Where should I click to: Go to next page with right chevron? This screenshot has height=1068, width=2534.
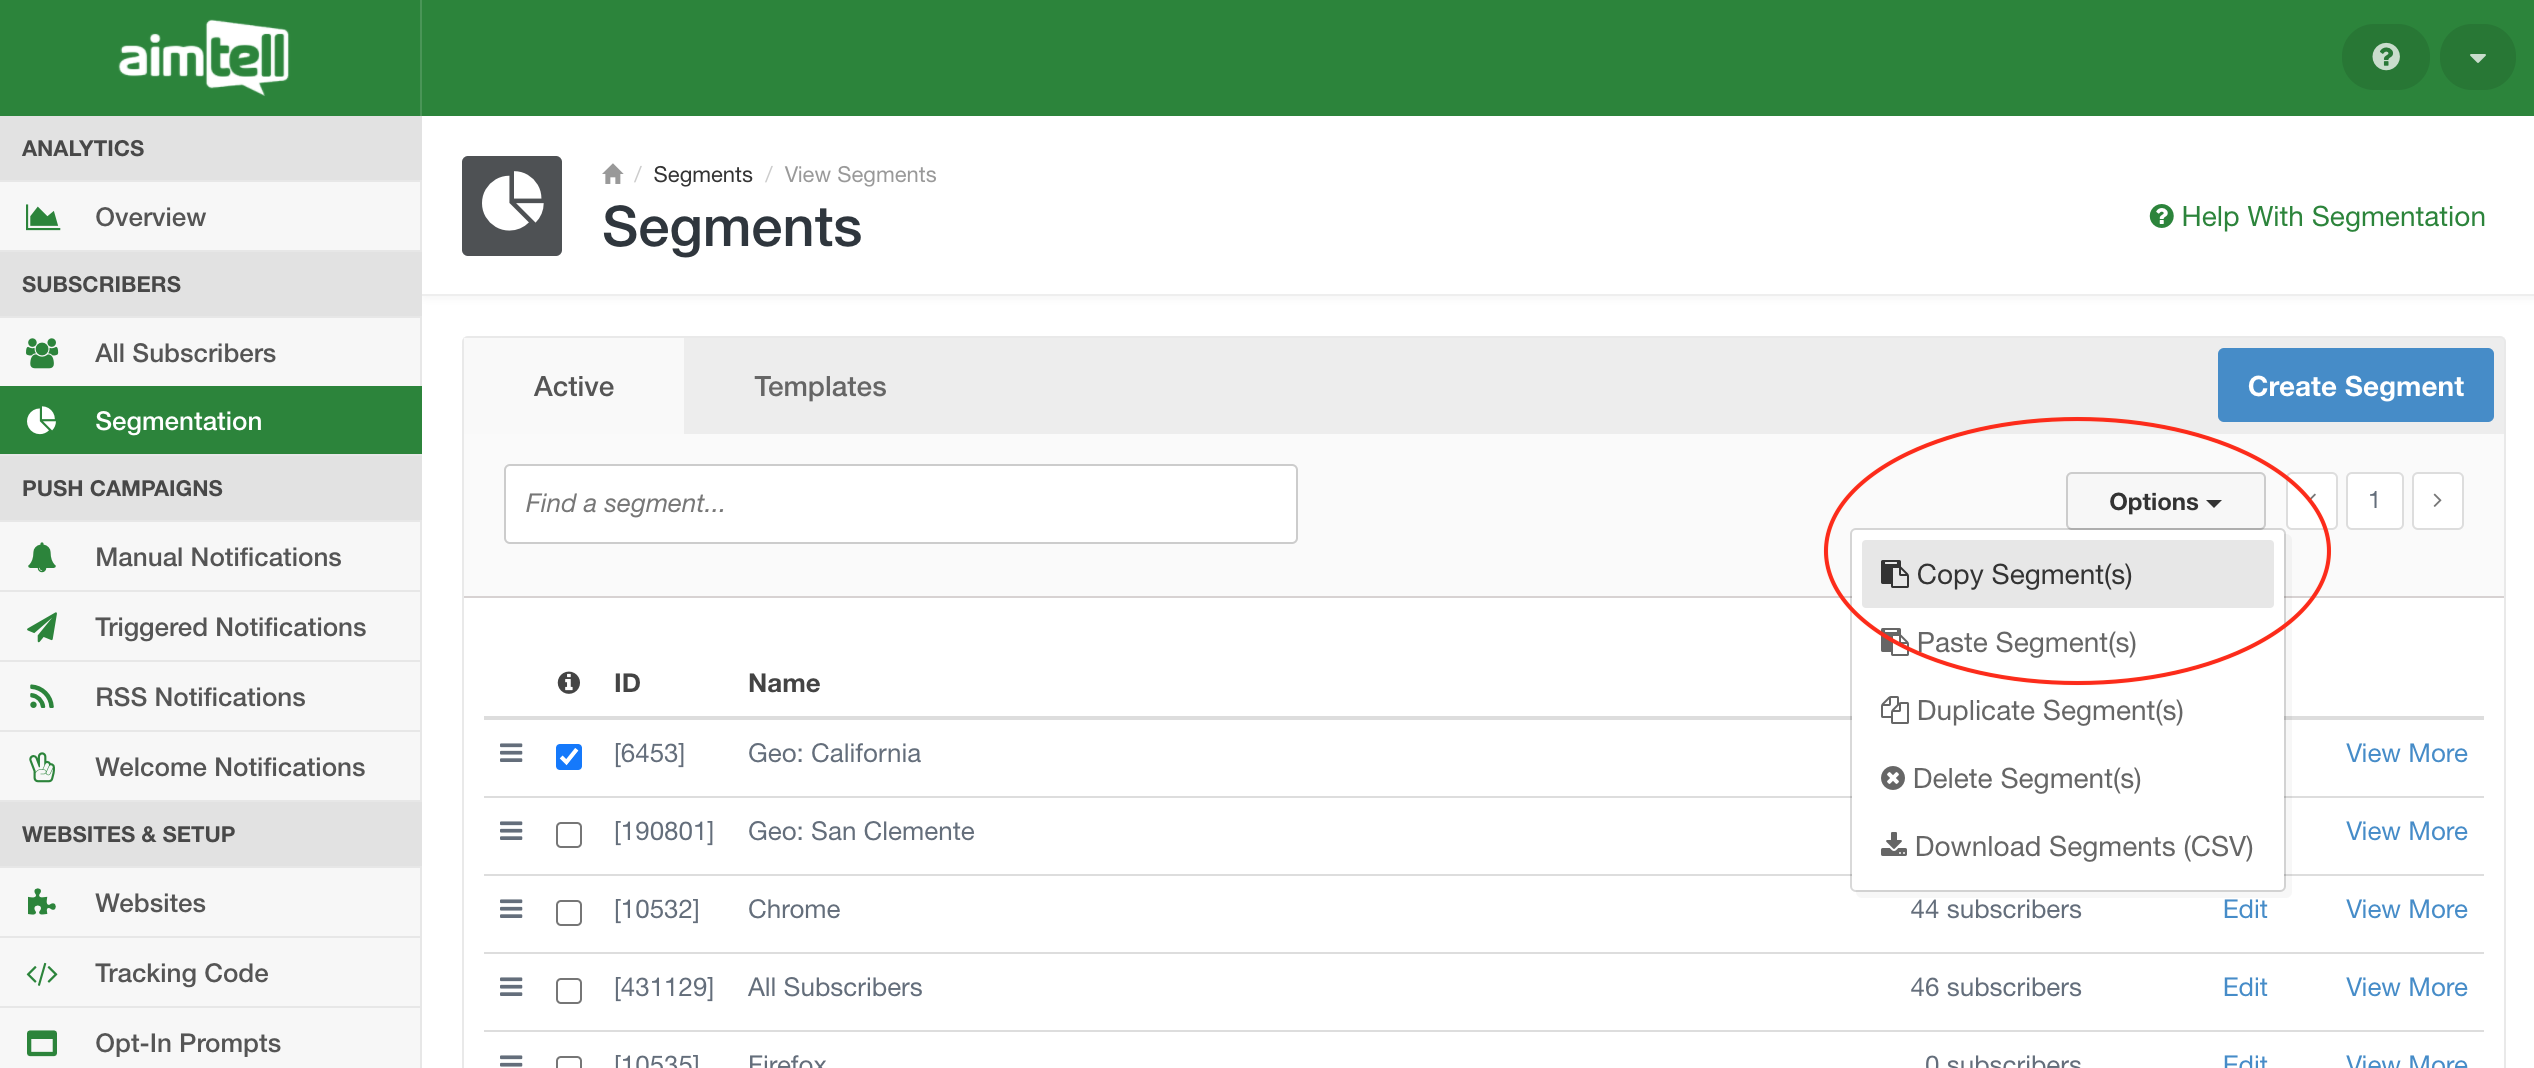coord(2437,501)
